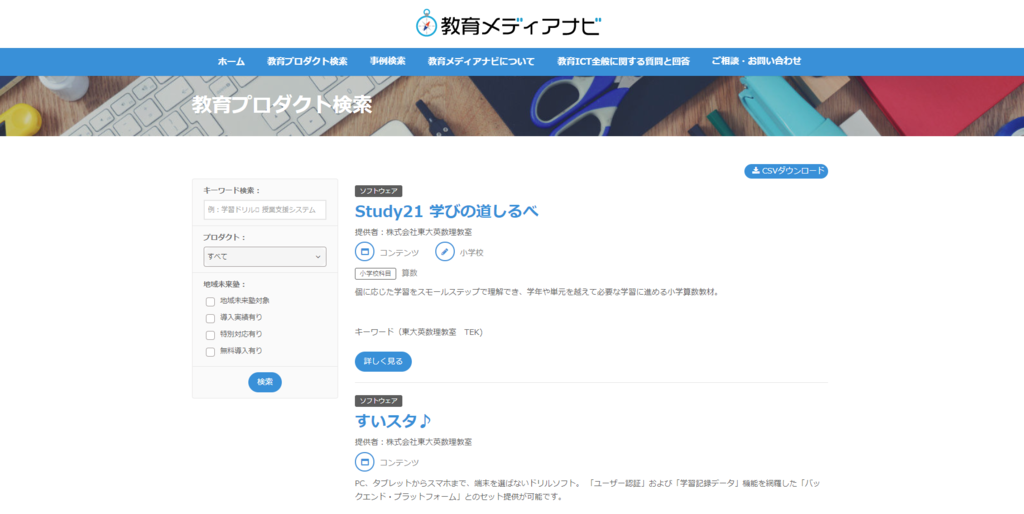The image size is (1024, 514).
Task: Check the 導入実績有り checkbox
Action: [x=210, y=319]
